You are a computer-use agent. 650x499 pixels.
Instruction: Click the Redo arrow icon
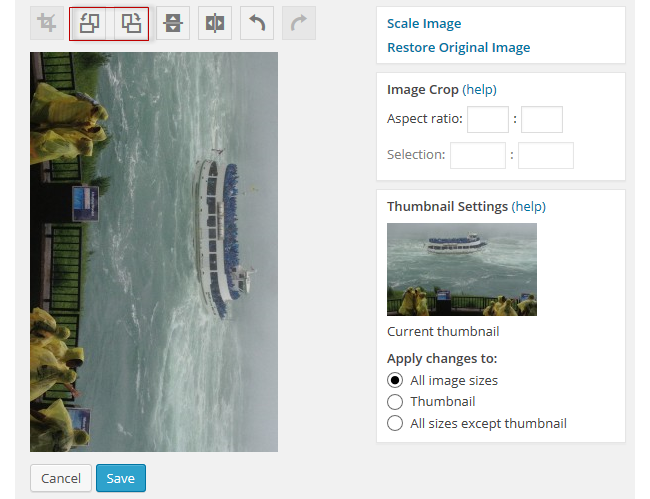pos(299,23)
